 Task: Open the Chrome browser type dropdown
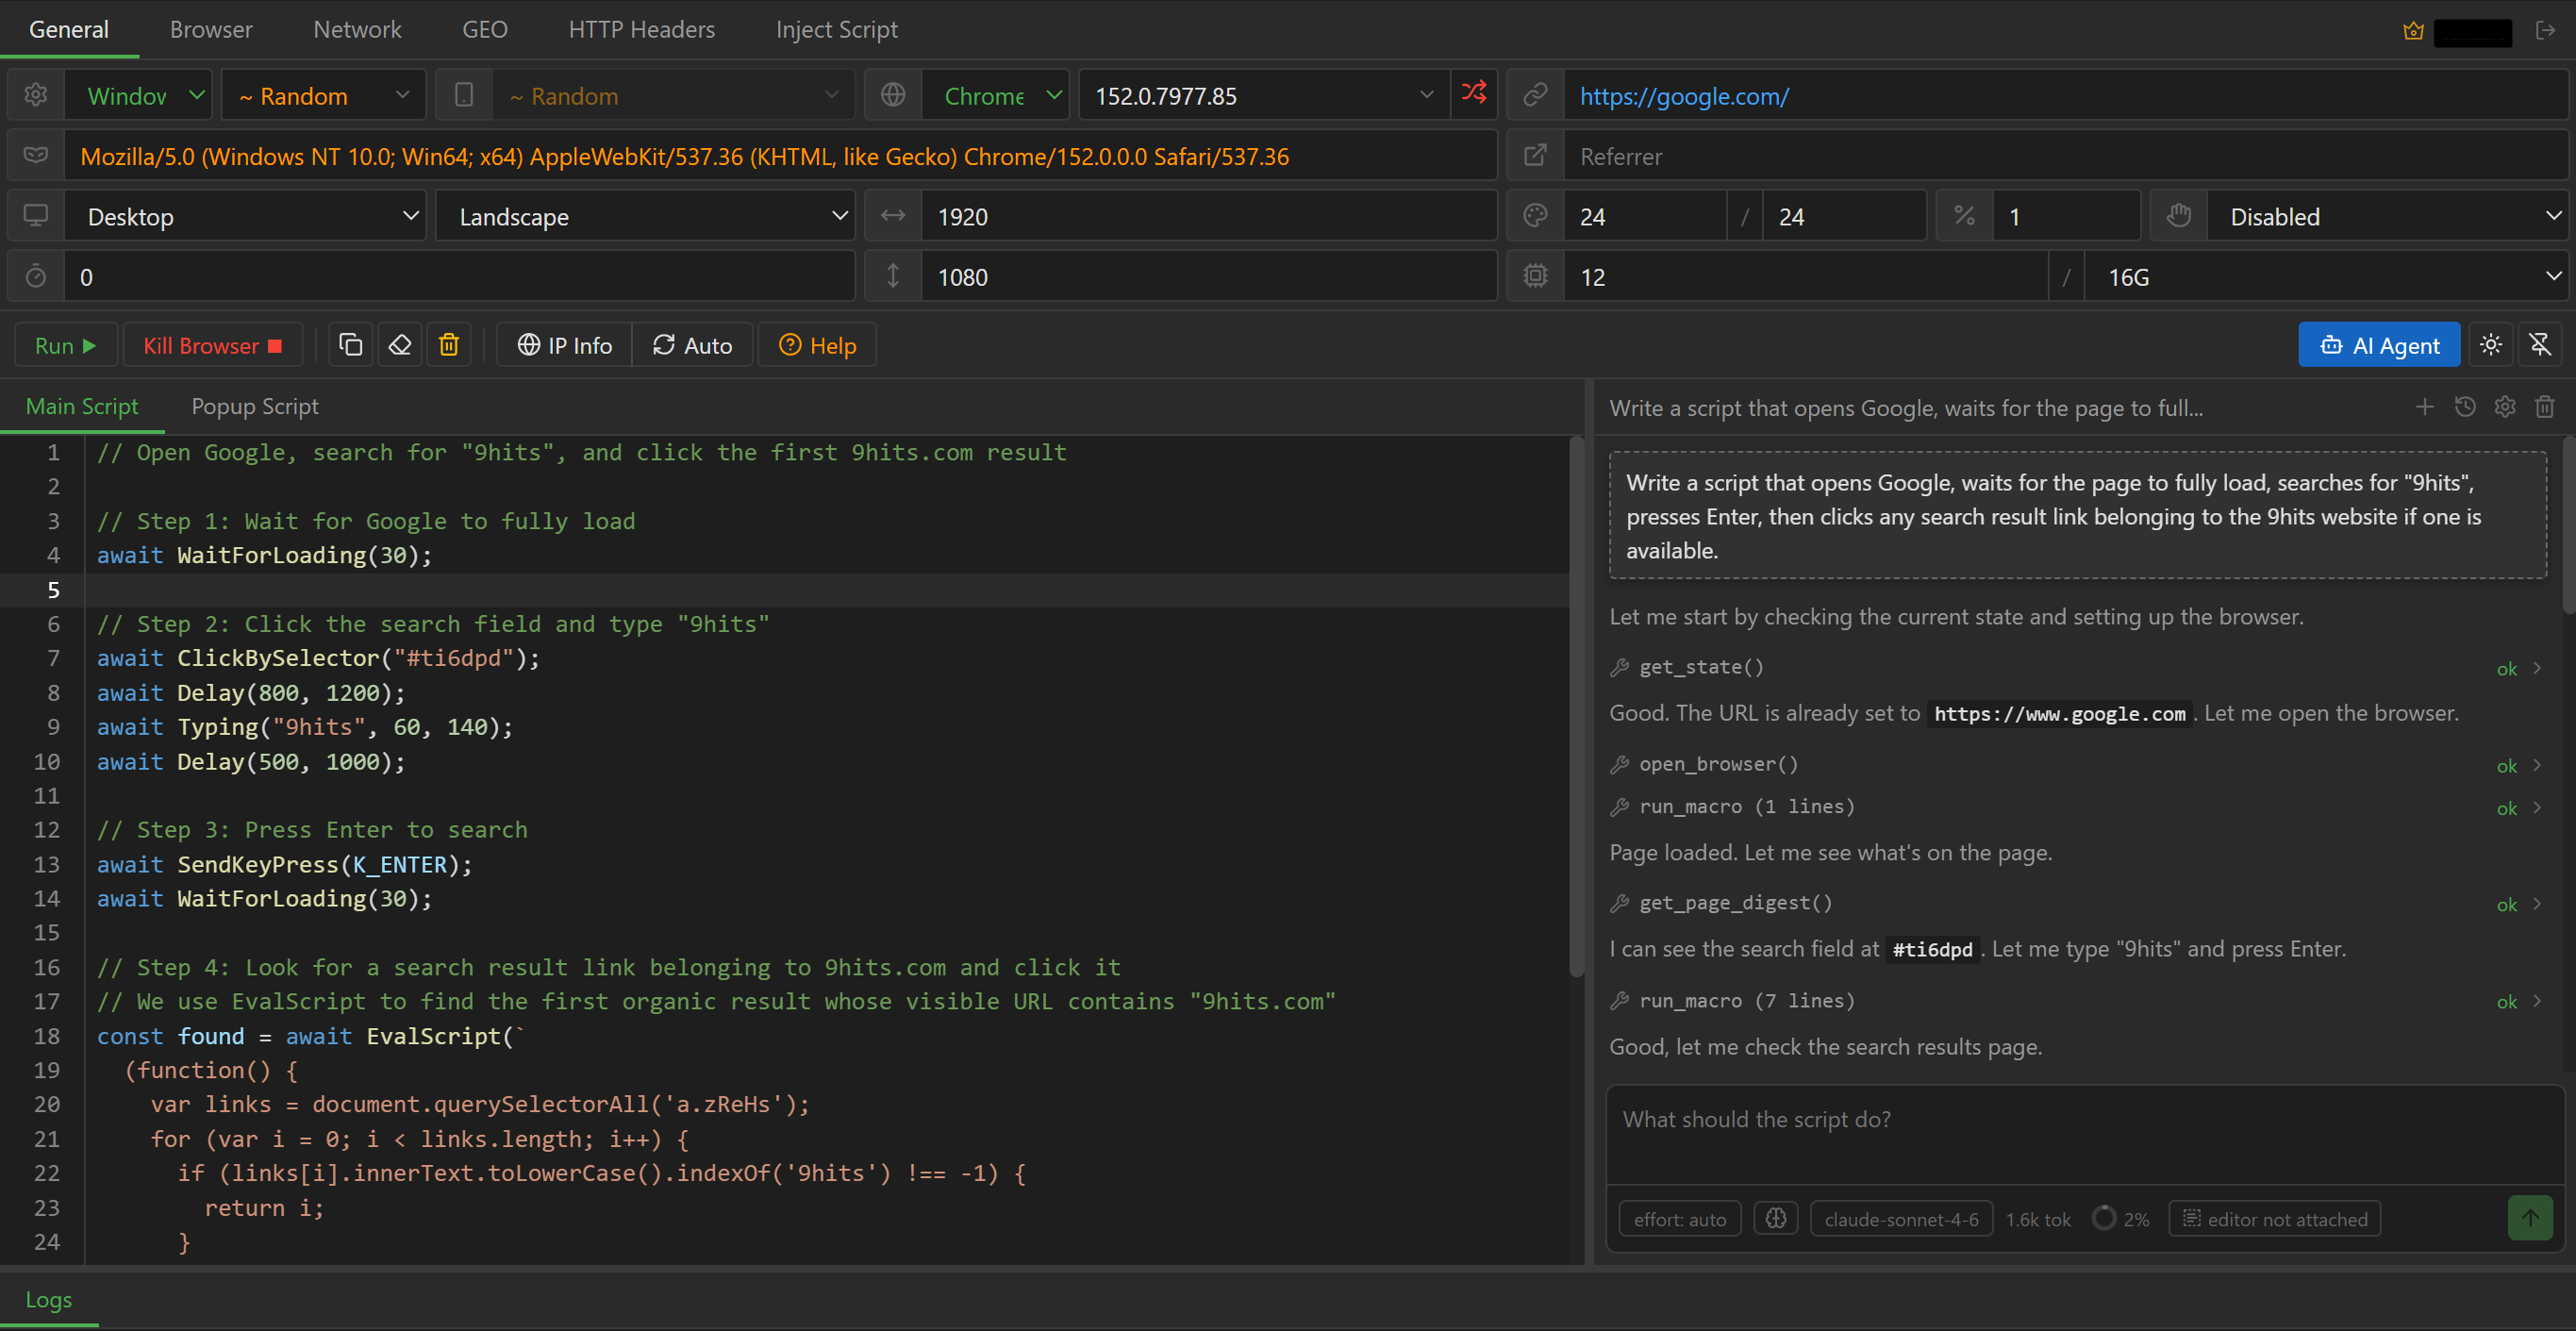[x=995, y=95]
